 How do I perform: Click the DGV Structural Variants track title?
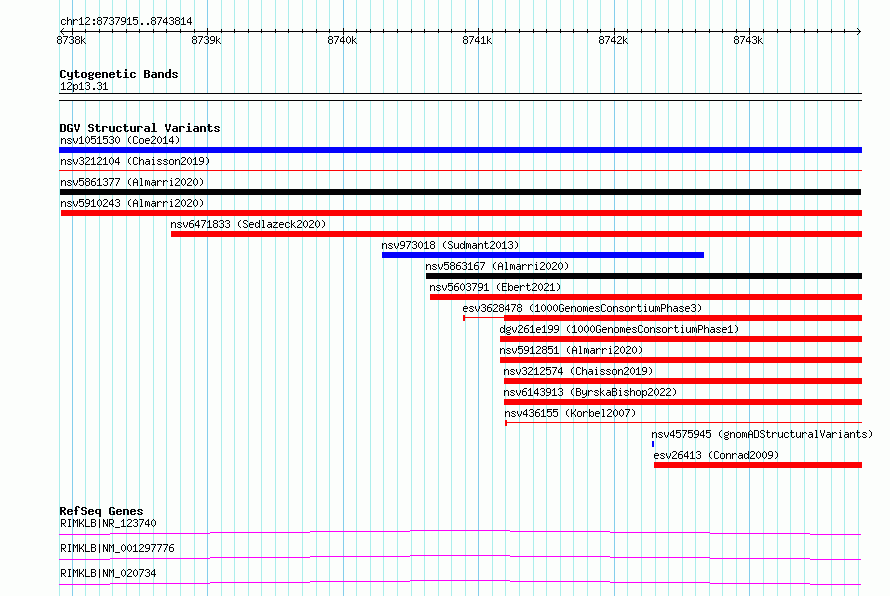[x=140, y=128]
